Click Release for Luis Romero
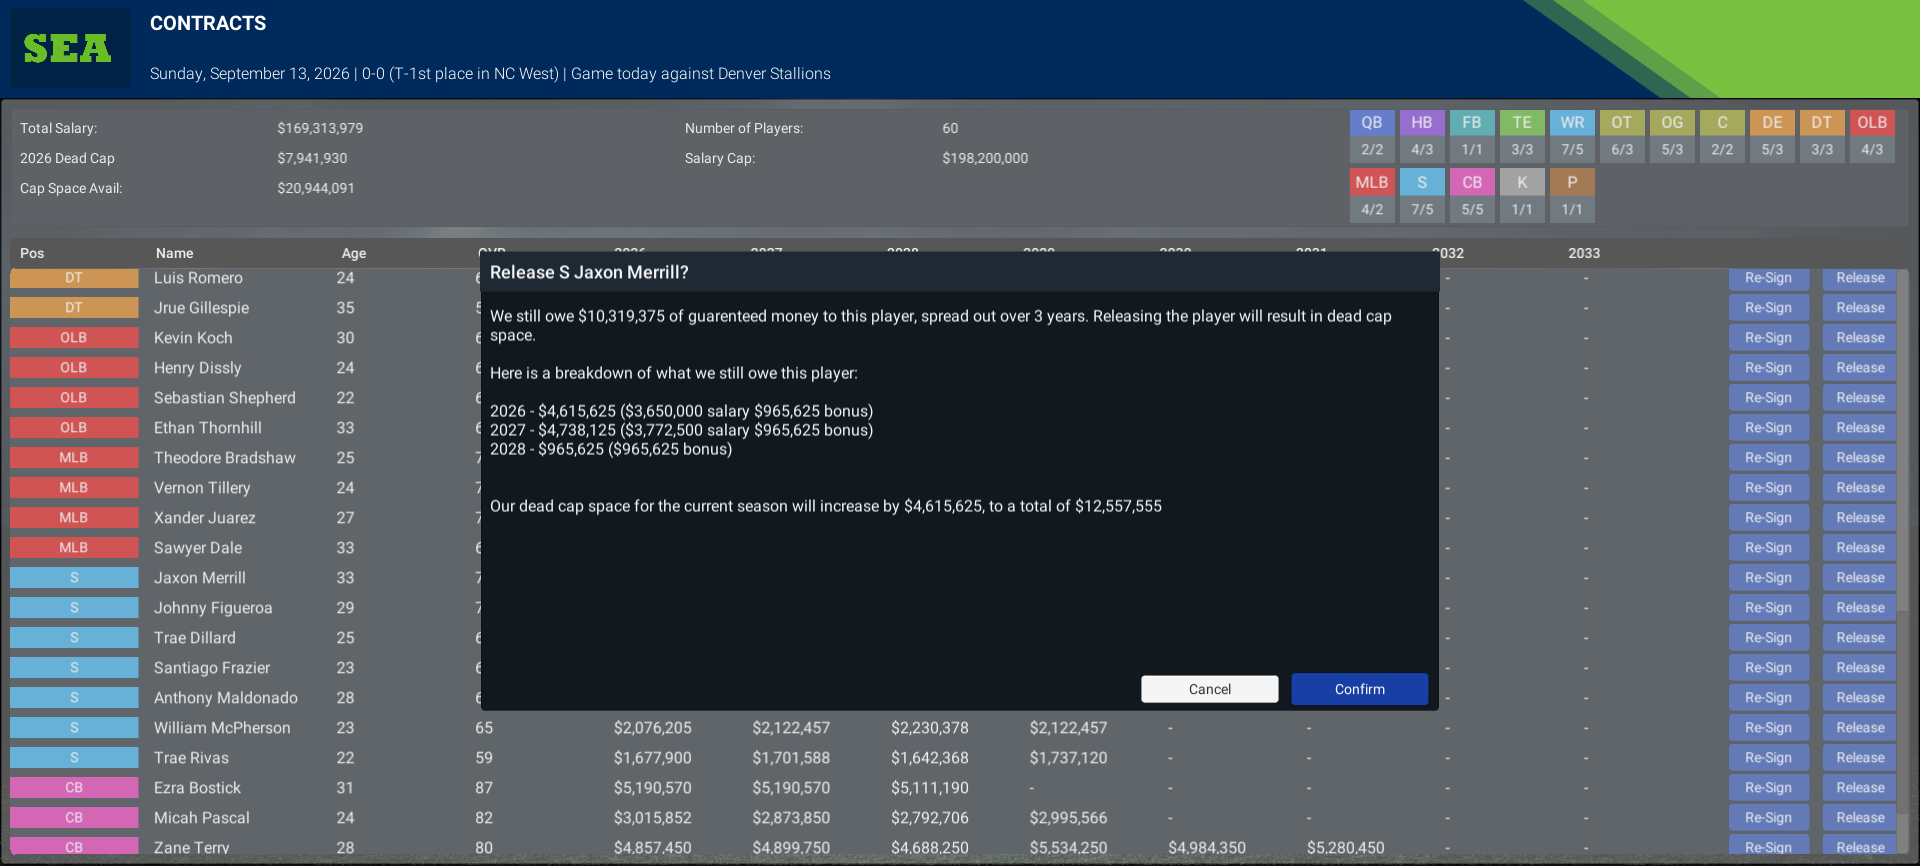The height and width of the screenshot is (866, 1920). [1860, 278]
